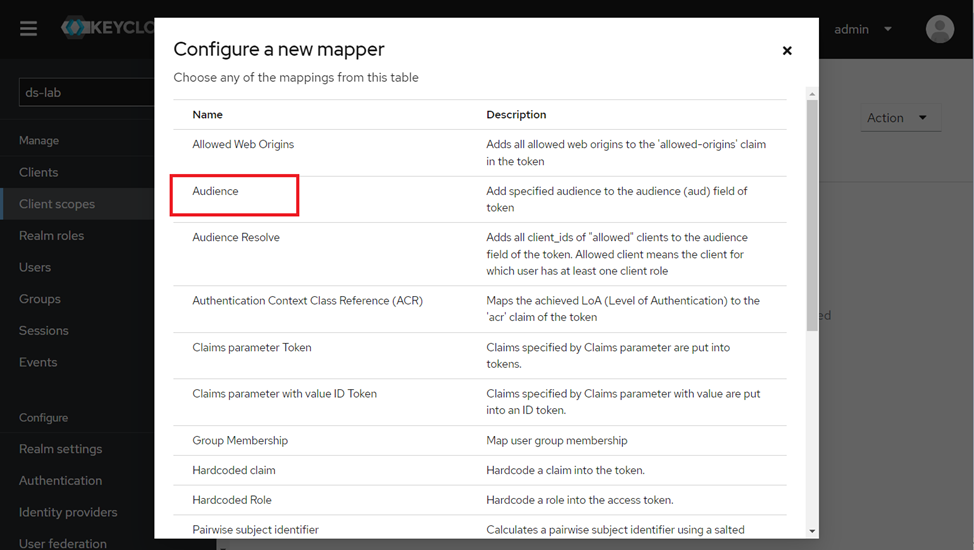Close the Configure a new mapper dialog
974x550 pixels.
787,51
